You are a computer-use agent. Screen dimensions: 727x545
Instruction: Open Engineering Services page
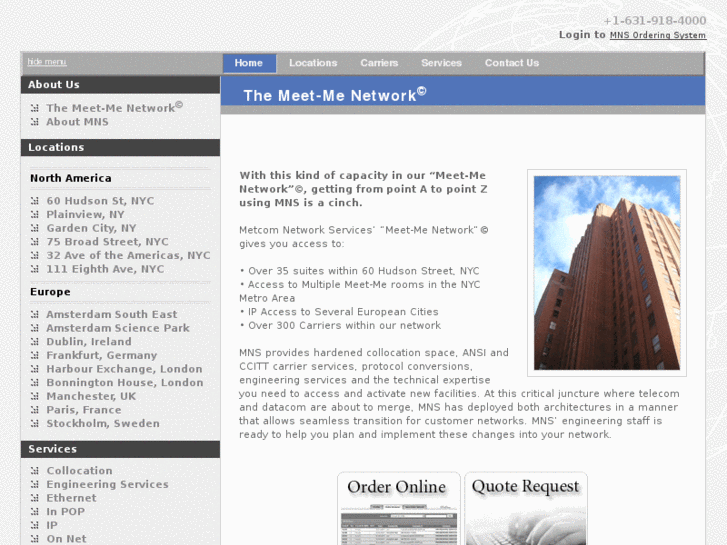(x=107, y=484)
